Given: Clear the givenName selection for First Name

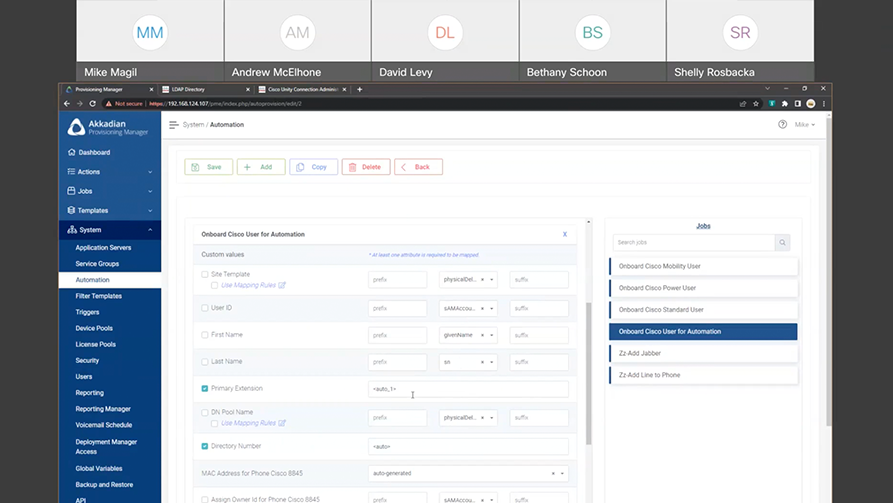Looking at the screenshot, I should pos(482,336).
